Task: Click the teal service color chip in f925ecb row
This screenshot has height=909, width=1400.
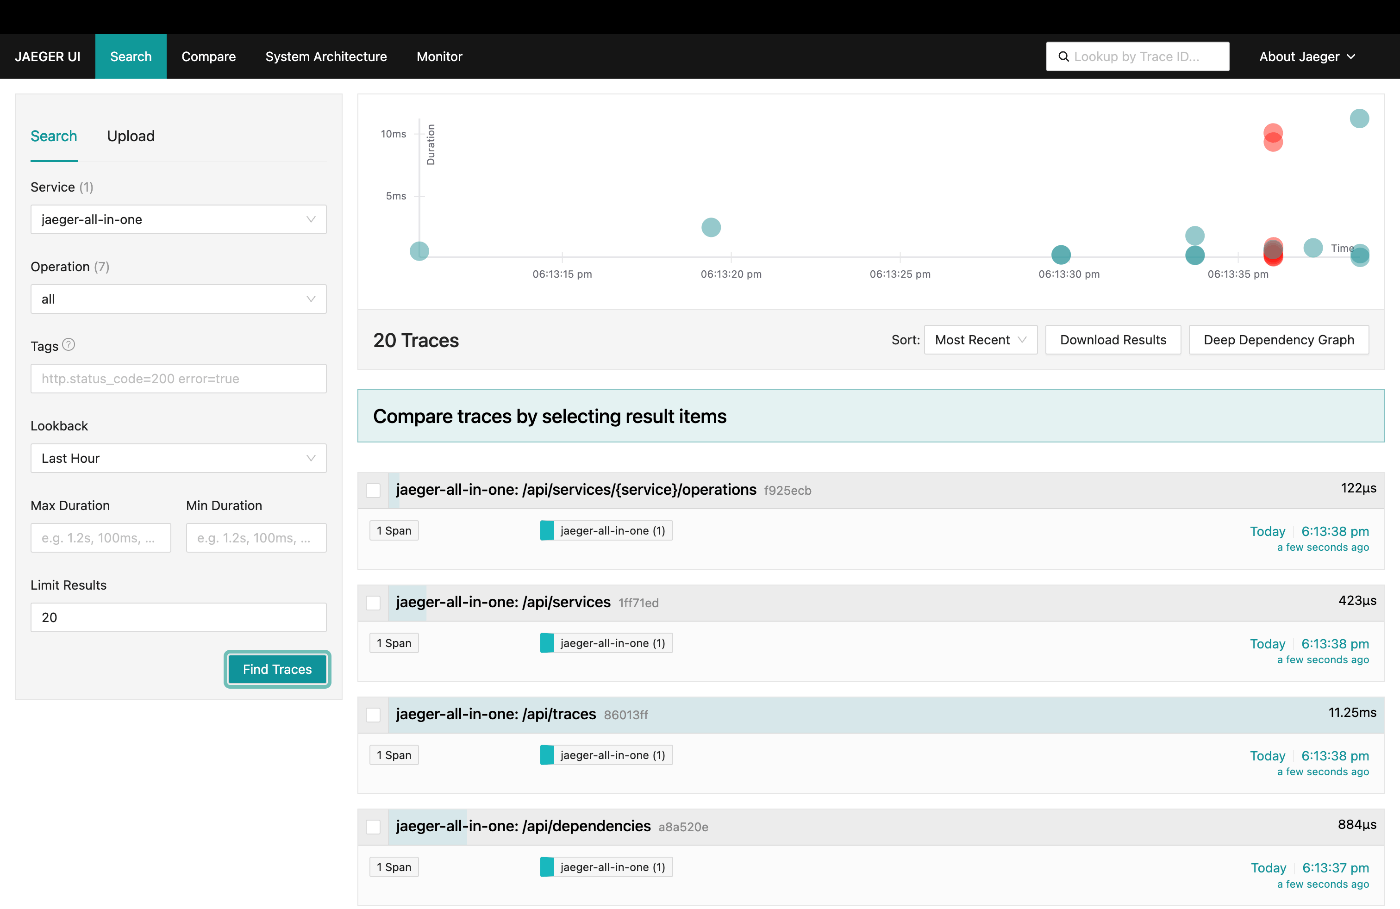Action: click(547, 531)
